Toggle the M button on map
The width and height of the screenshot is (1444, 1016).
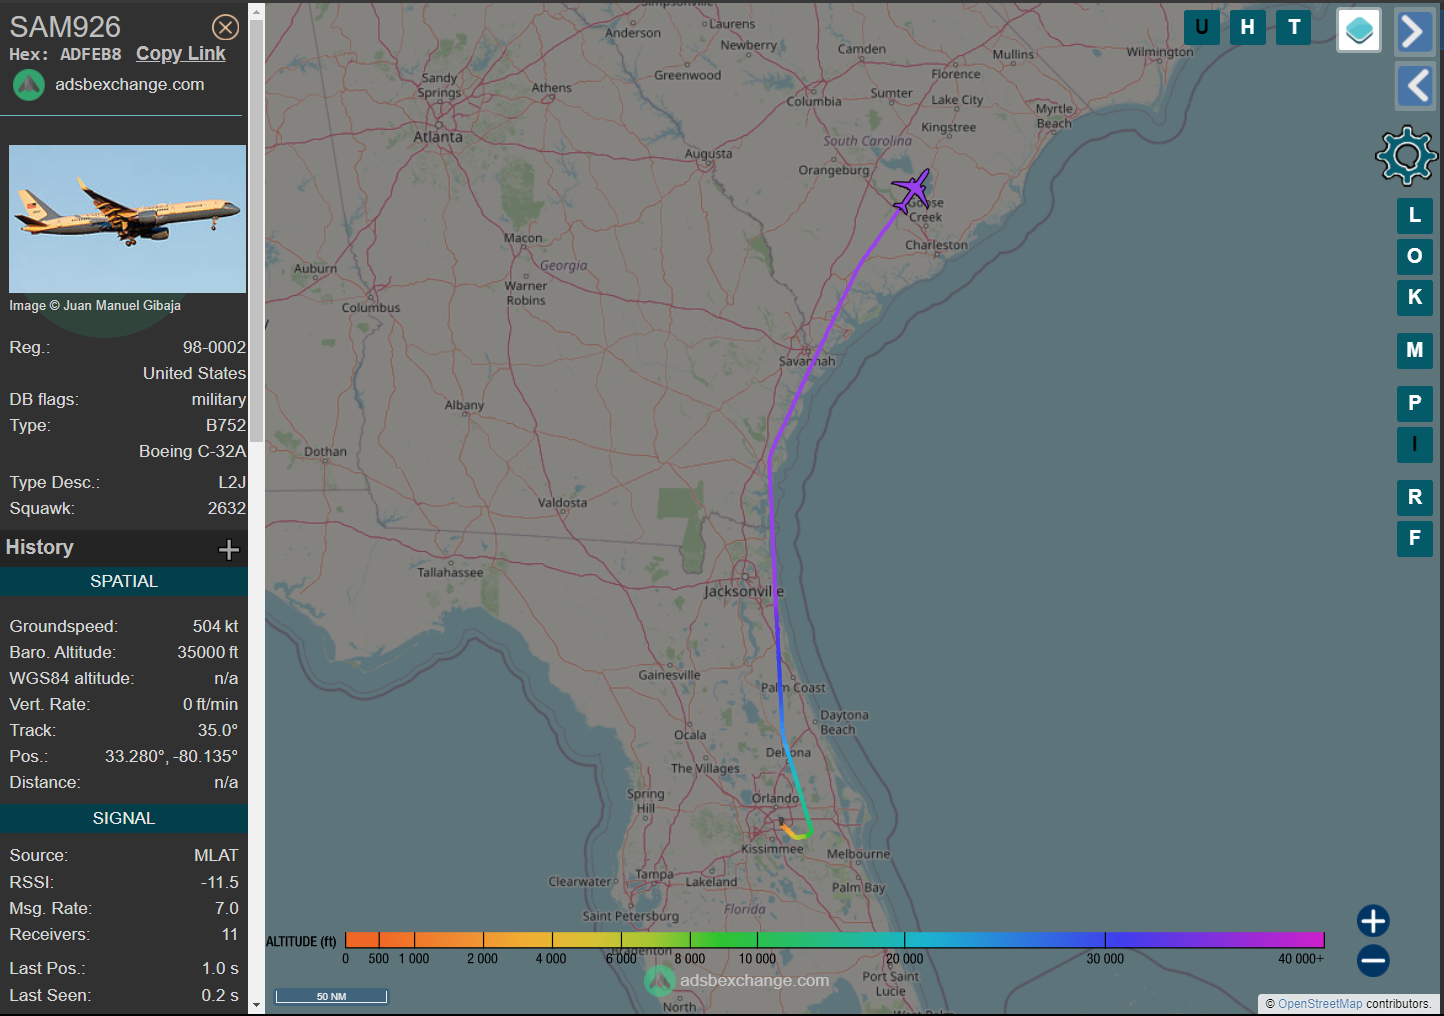pyautogui.click(x=1414, y=350)
